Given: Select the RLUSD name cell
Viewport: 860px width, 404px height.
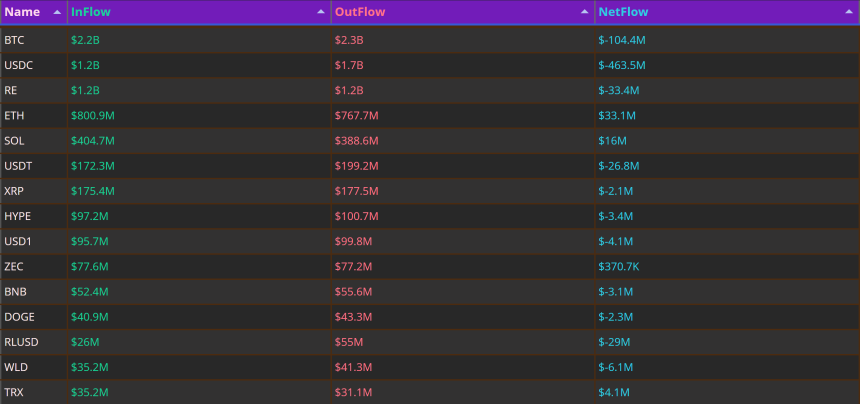Looking at the screenshot, I should tap(34, 343).
